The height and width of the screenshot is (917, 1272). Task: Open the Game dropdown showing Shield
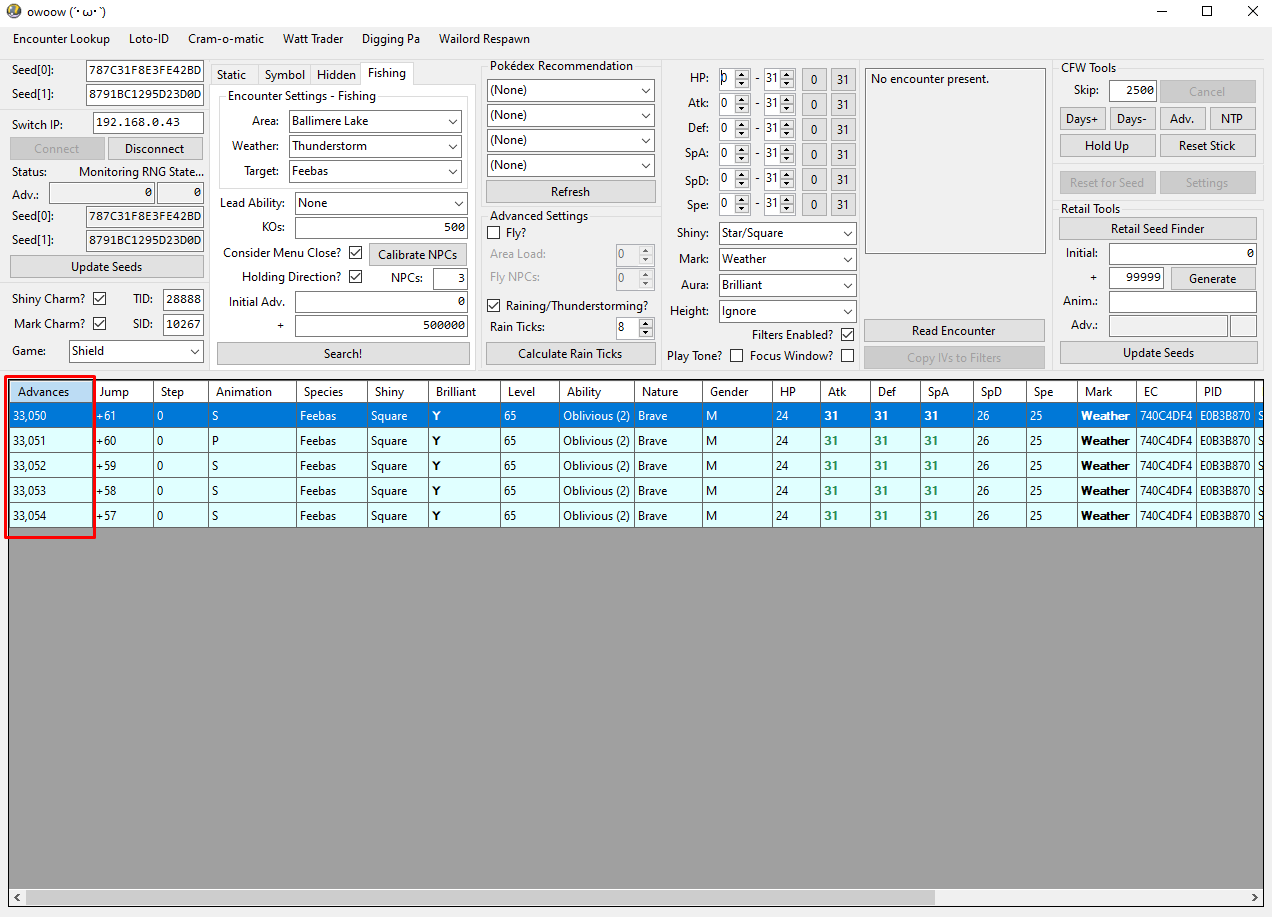(x=136, y=351)
